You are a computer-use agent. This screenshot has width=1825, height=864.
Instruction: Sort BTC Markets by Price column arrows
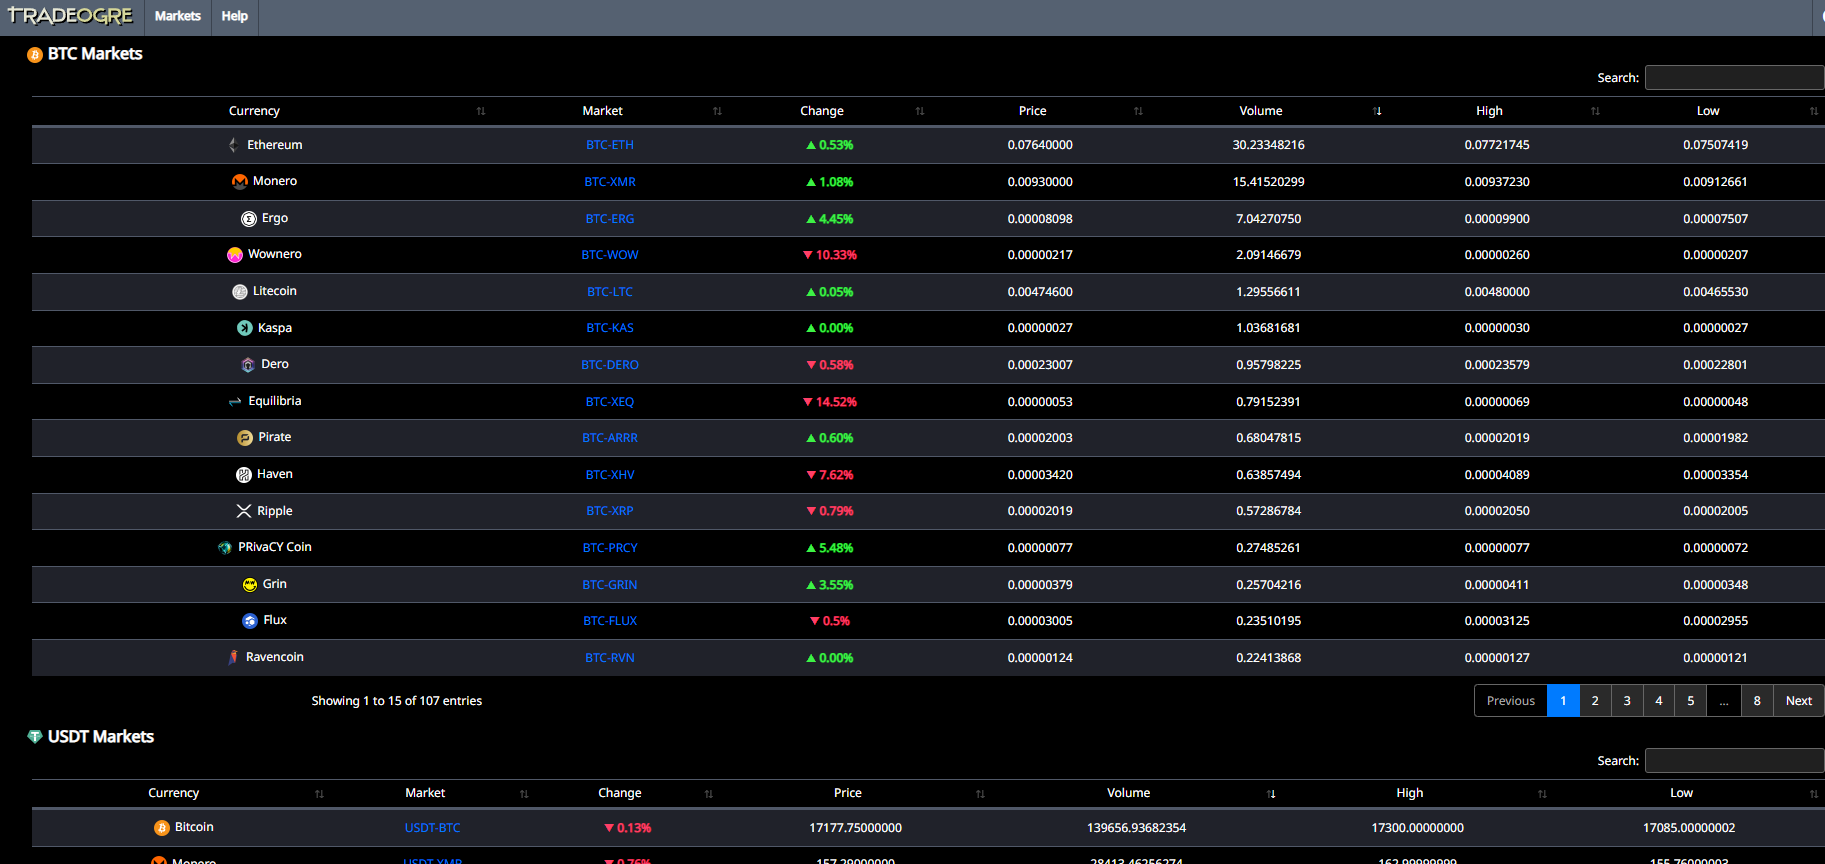[x=1138, y=111]
